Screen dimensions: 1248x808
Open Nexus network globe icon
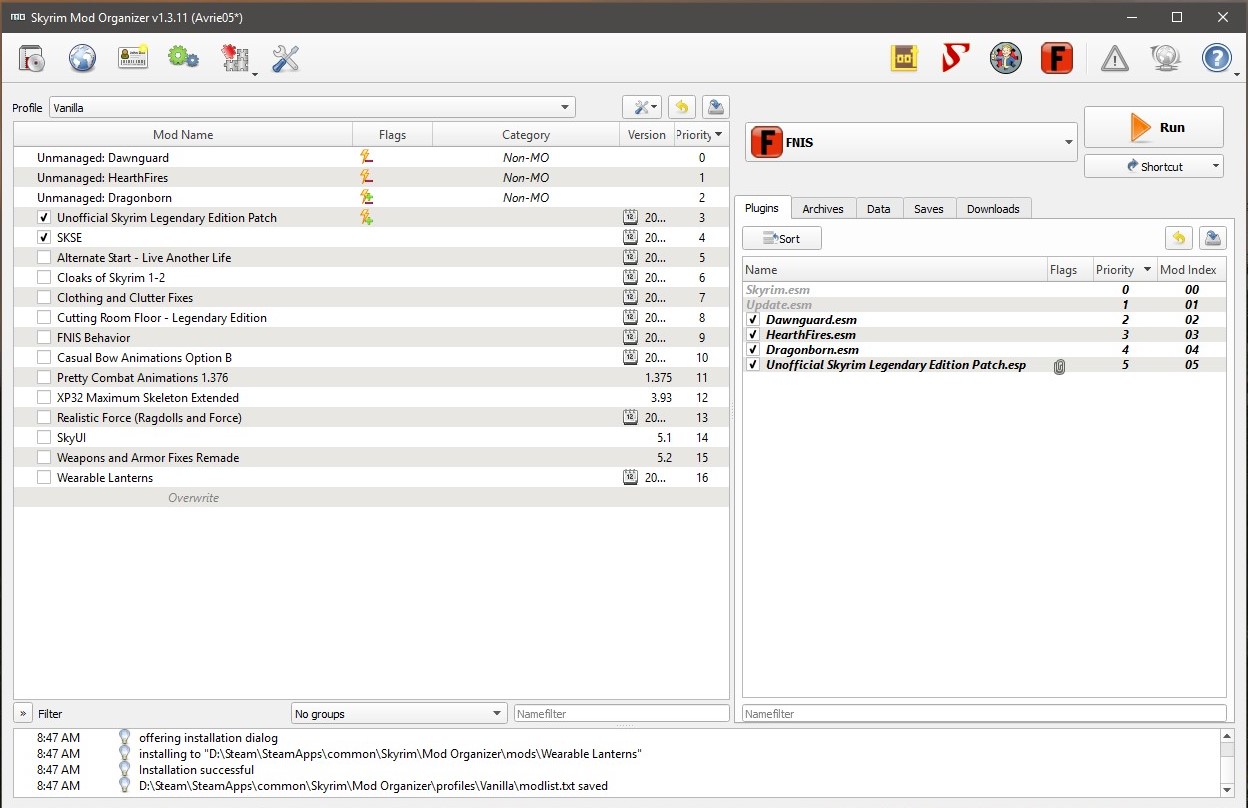coord(83,59)
